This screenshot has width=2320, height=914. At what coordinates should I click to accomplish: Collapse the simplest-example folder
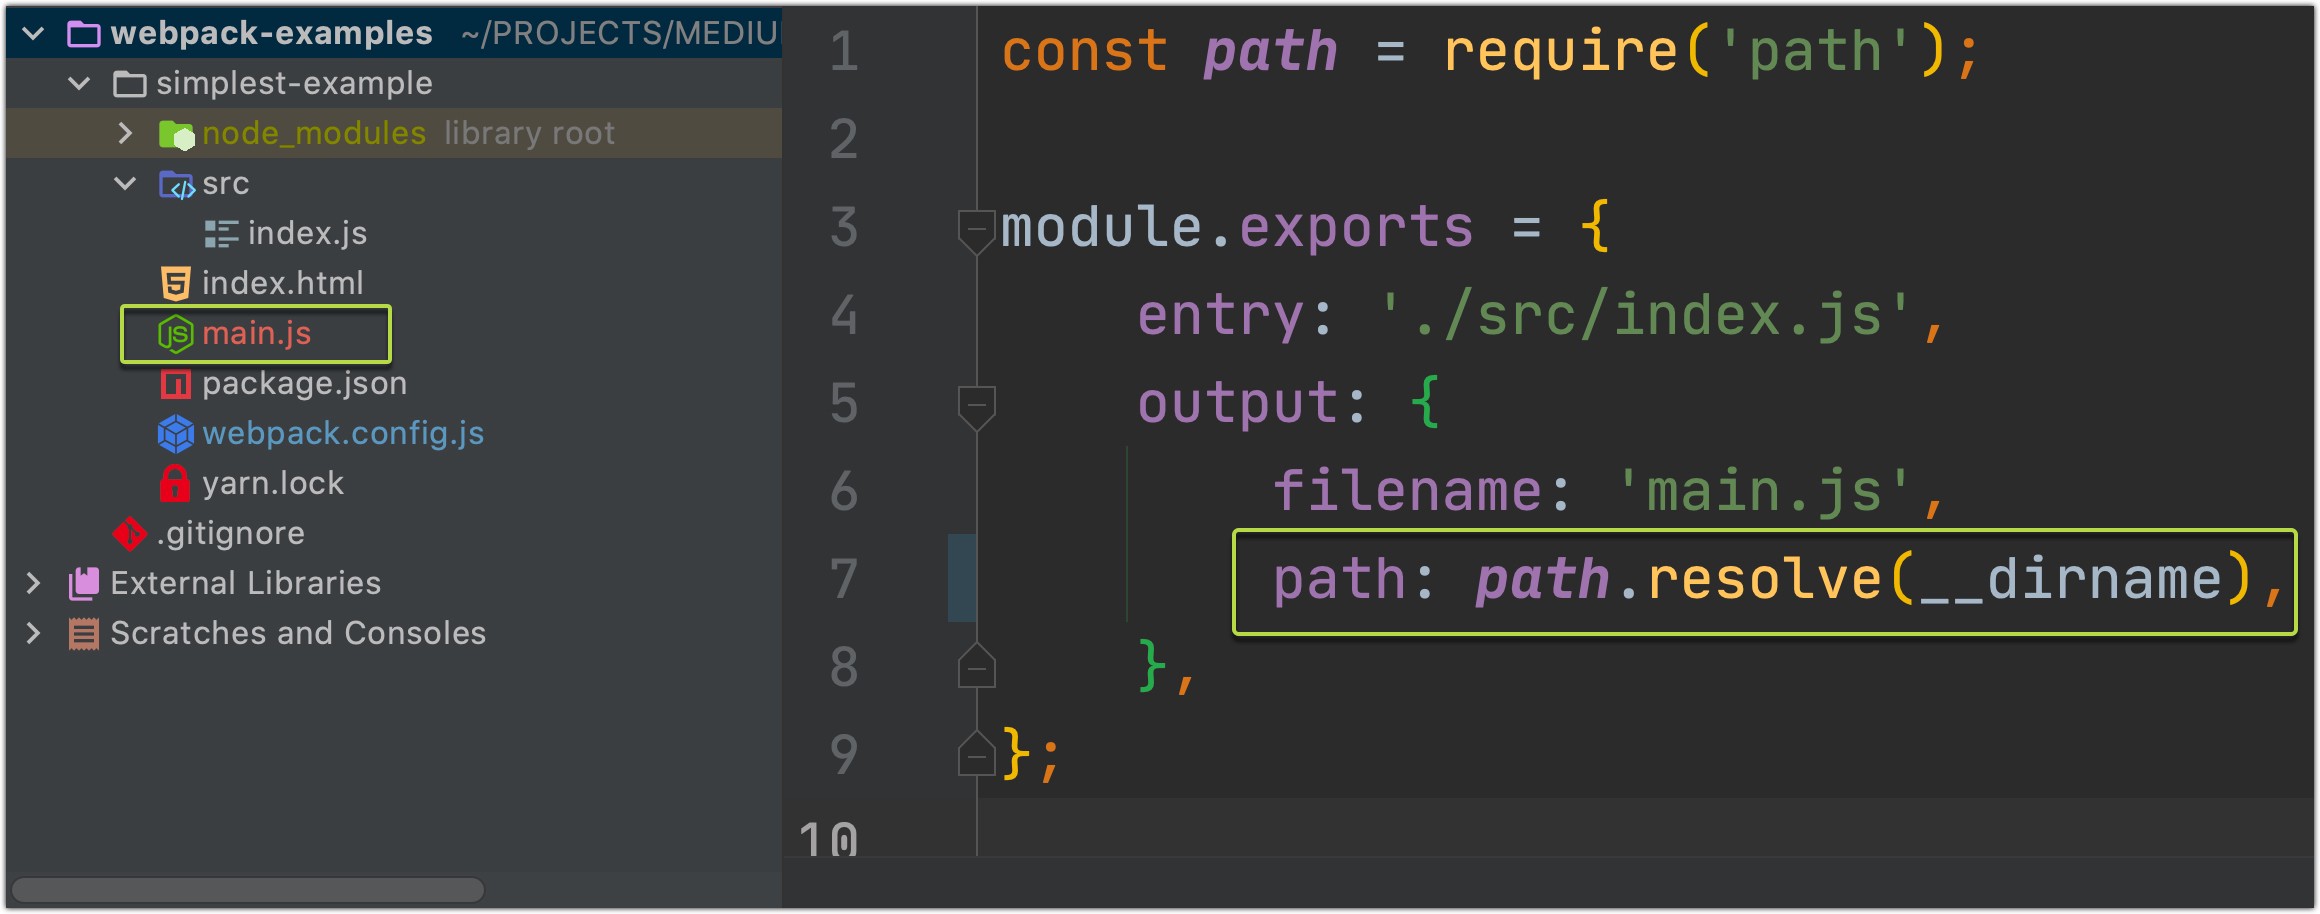[x=79, y=84]
